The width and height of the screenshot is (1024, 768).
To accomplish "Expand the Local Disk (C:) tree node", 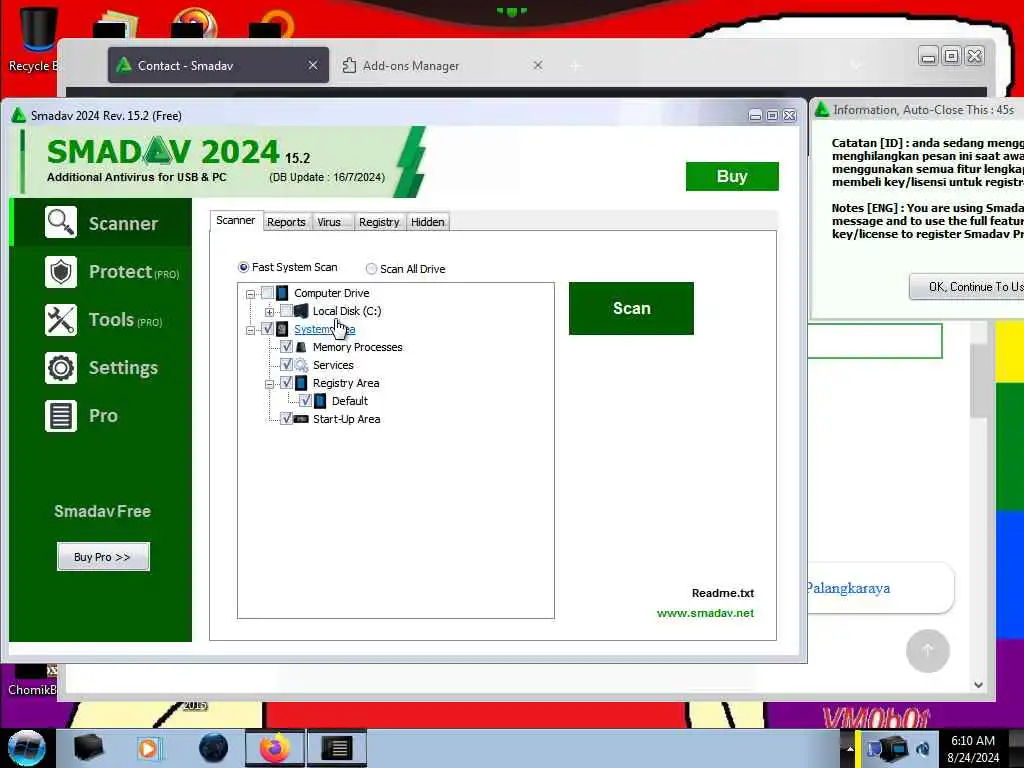I will [269, 312].
